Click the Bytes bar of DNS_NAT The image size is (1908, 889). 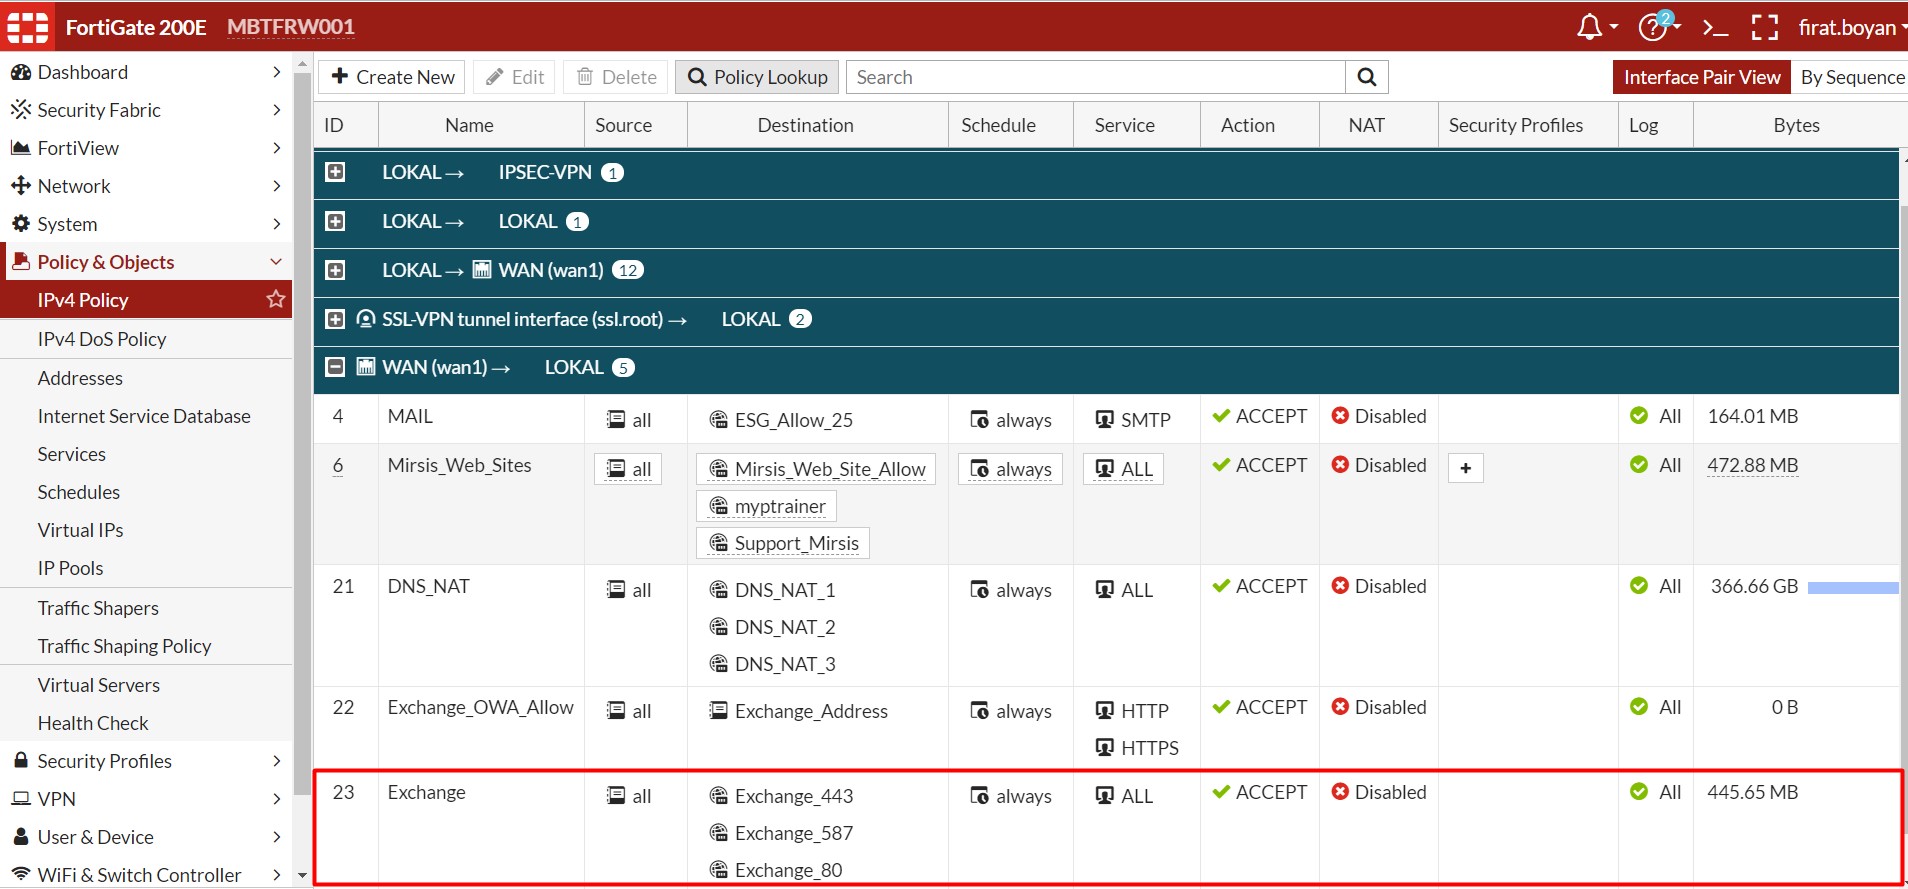(1853, 588)
